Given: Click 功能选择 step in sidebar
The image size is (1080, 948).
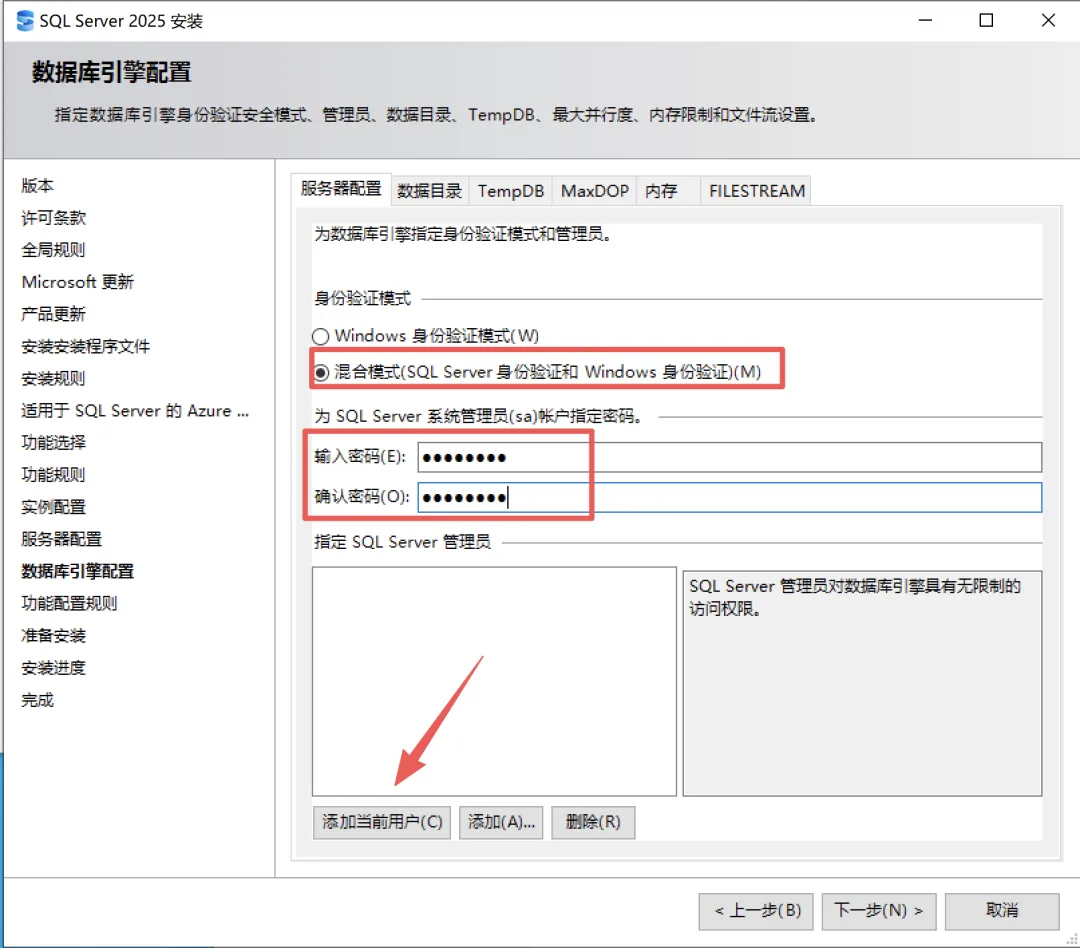Looking at the screenshot, I should [x=54, y=443].
